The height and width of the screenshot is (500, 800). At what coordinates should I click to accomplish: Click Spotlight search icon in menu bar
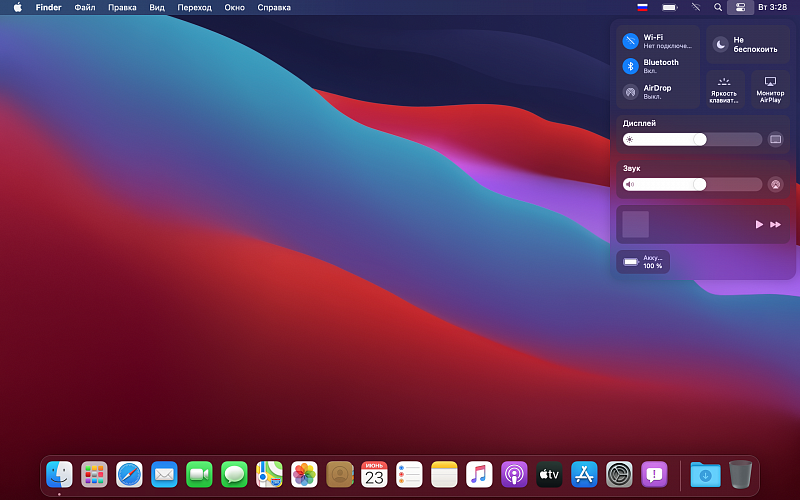click(x=718, y=7)
